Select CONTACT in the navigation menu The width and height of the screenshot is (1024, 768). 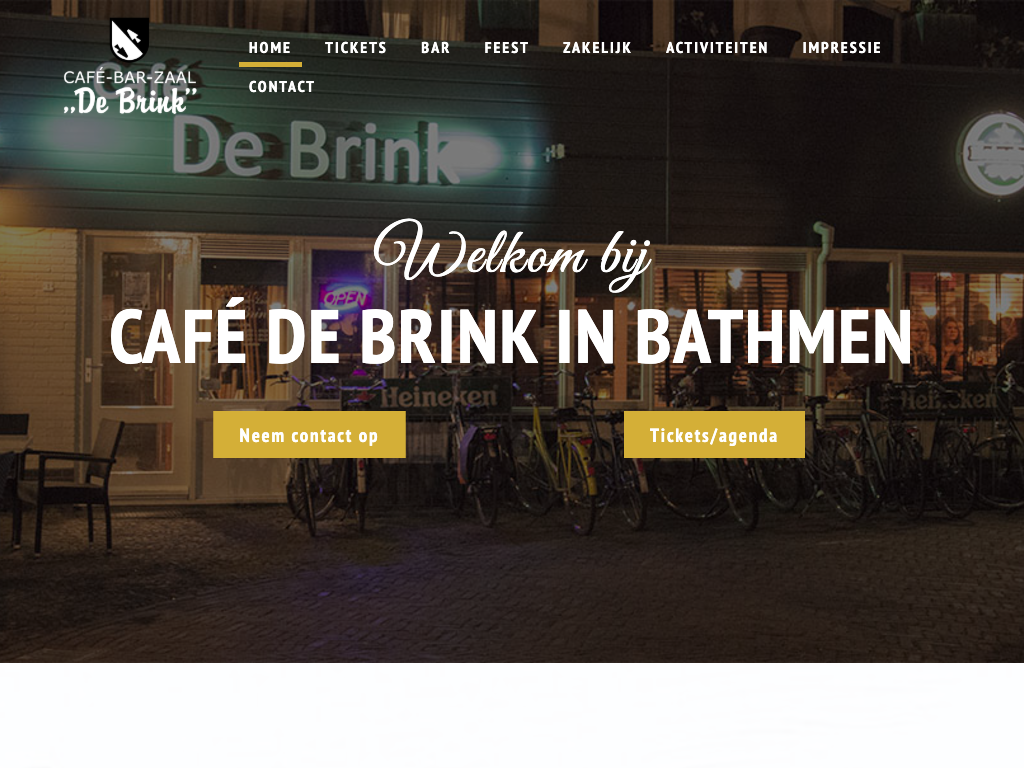[281, 87]
